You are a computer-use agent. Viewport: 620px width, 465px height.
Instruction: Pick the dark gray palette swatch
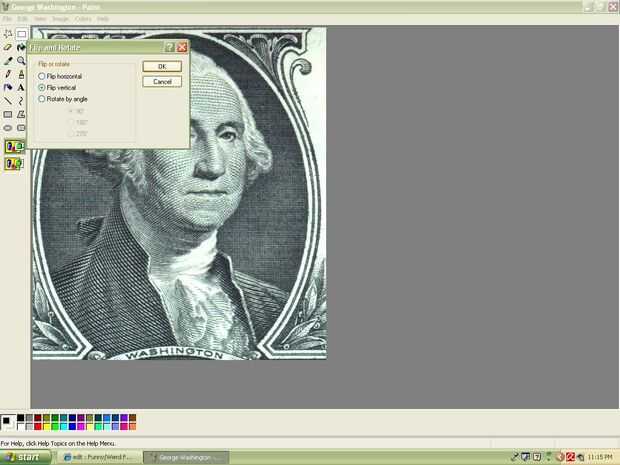(29, 418)
